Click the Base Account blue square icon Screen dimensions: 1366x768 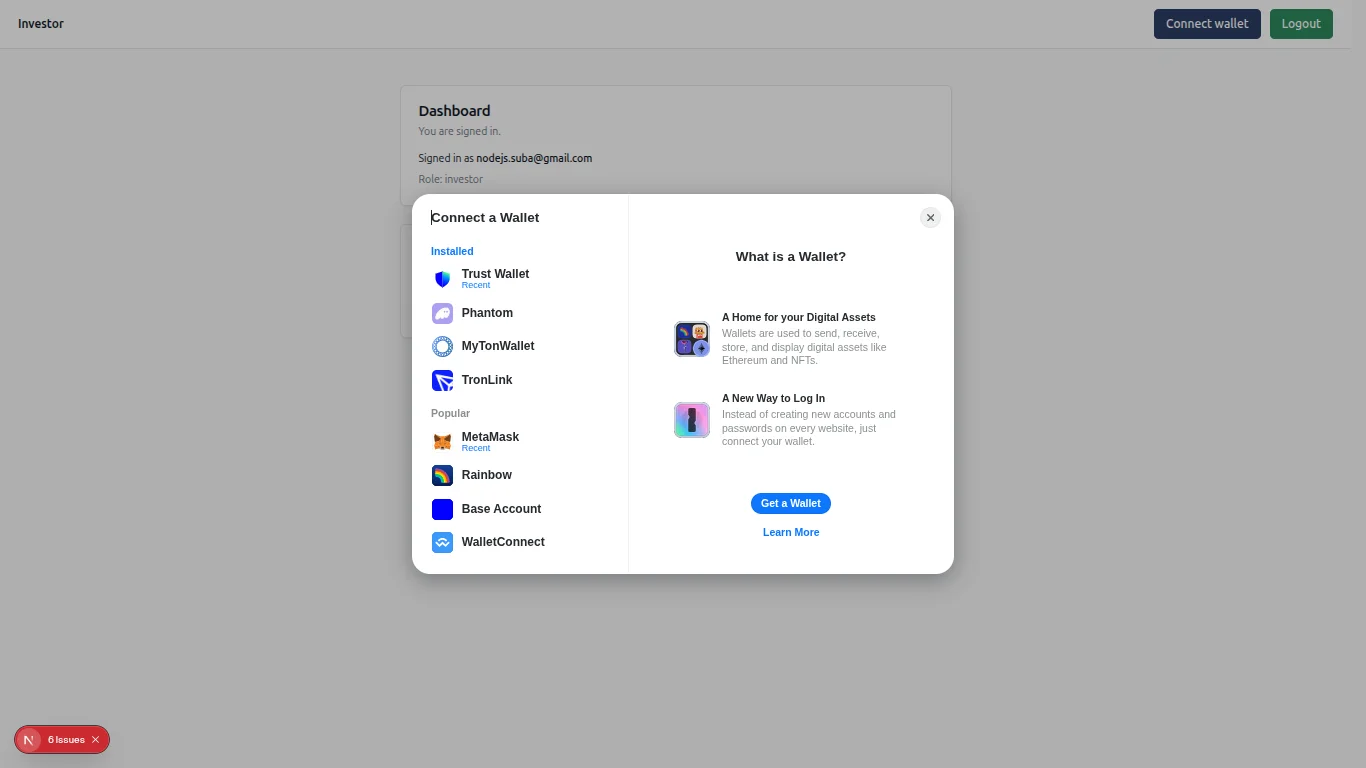point(442,509)
